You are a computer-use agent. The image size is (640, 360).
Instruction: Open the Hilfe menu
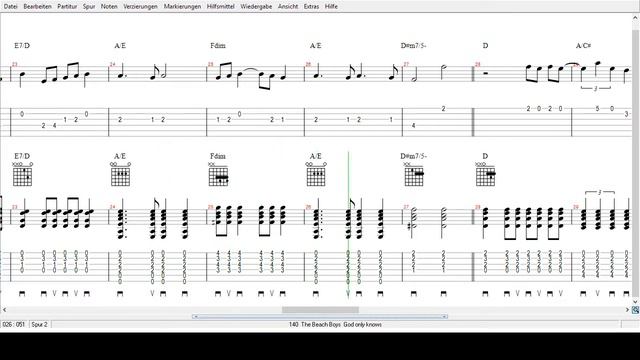pos(331,7)
